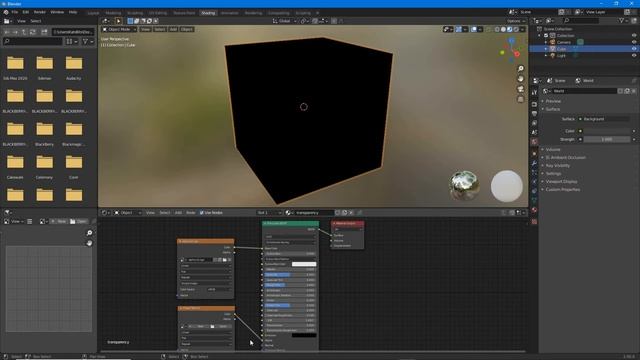640x360 pixels.
Task: Toggle perspective/orthographic grid icon in viewport
Action: pos(520,99)
